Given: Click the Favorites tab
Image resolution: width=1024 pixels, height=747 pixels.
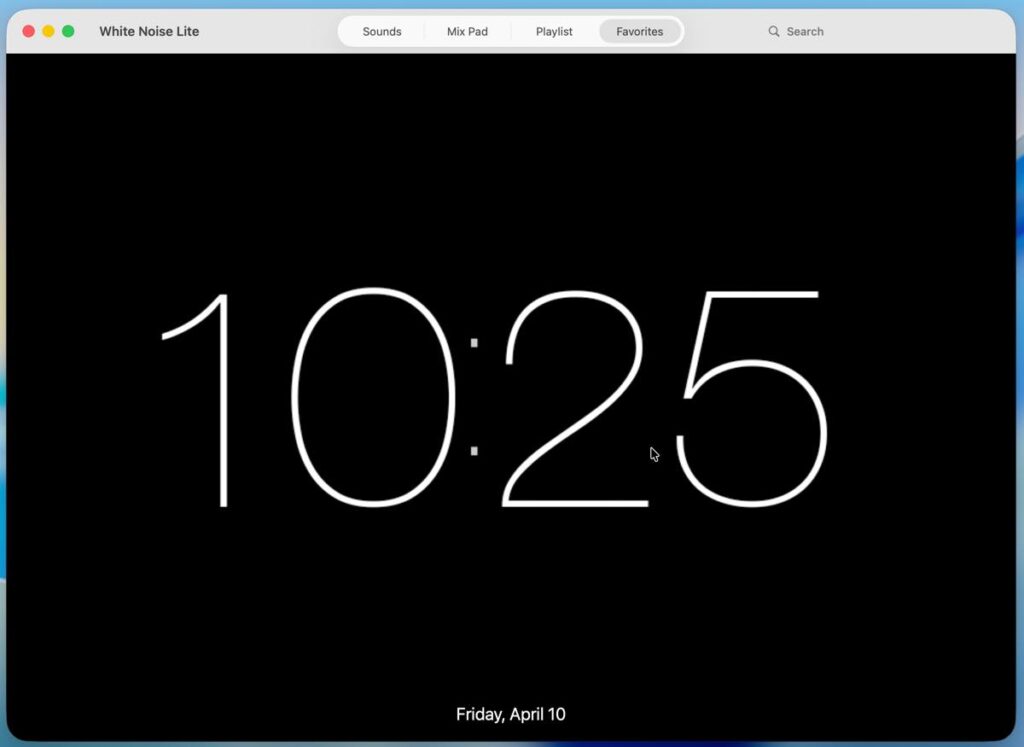Looking at the screenshot, I should (x=639, y=31).
